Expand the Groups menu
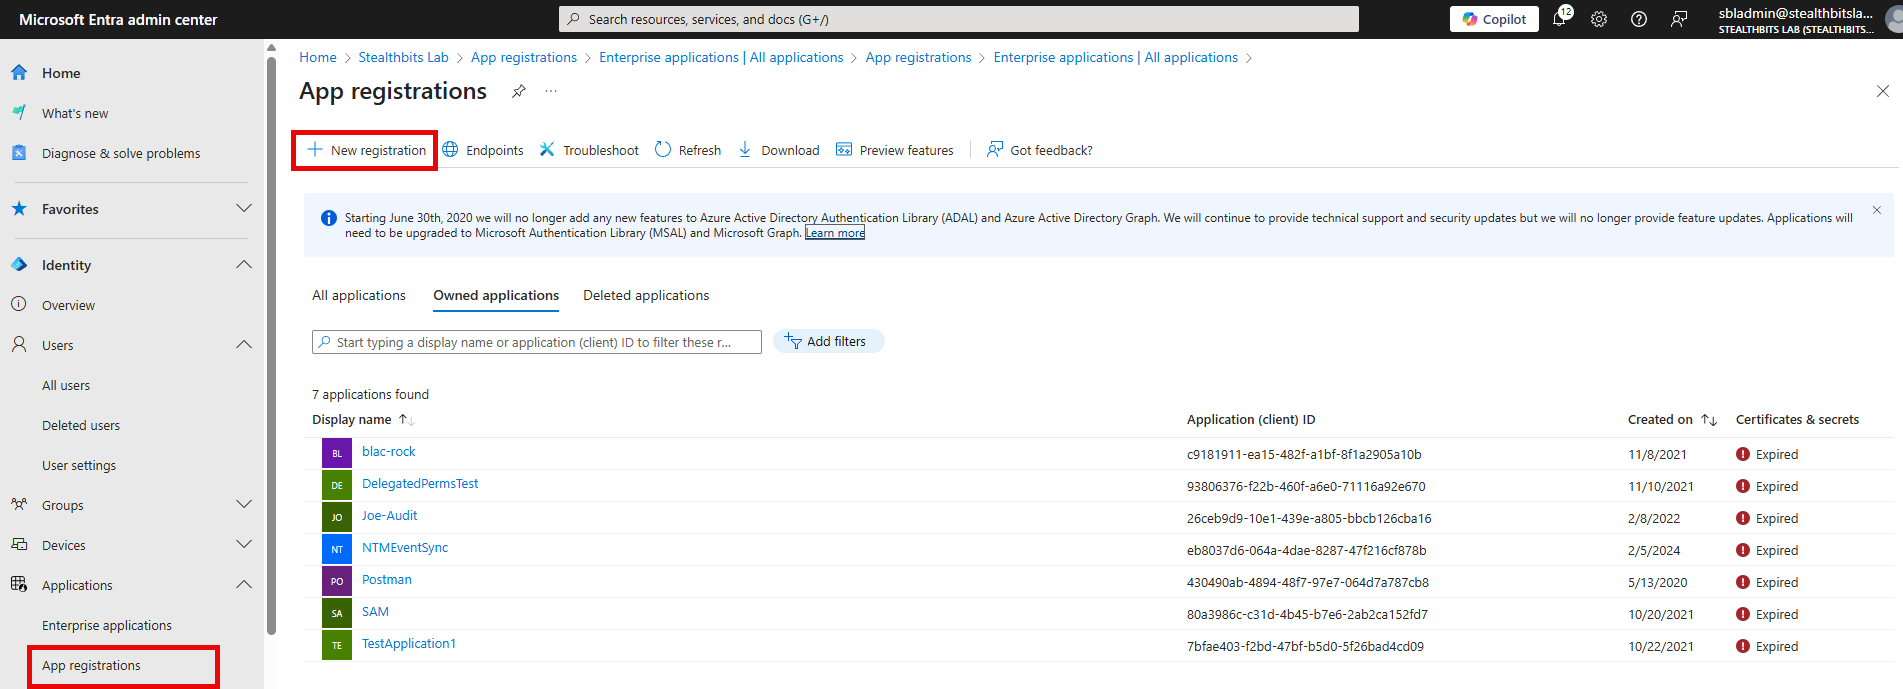The image size is (1903, 689). point(243,505)
